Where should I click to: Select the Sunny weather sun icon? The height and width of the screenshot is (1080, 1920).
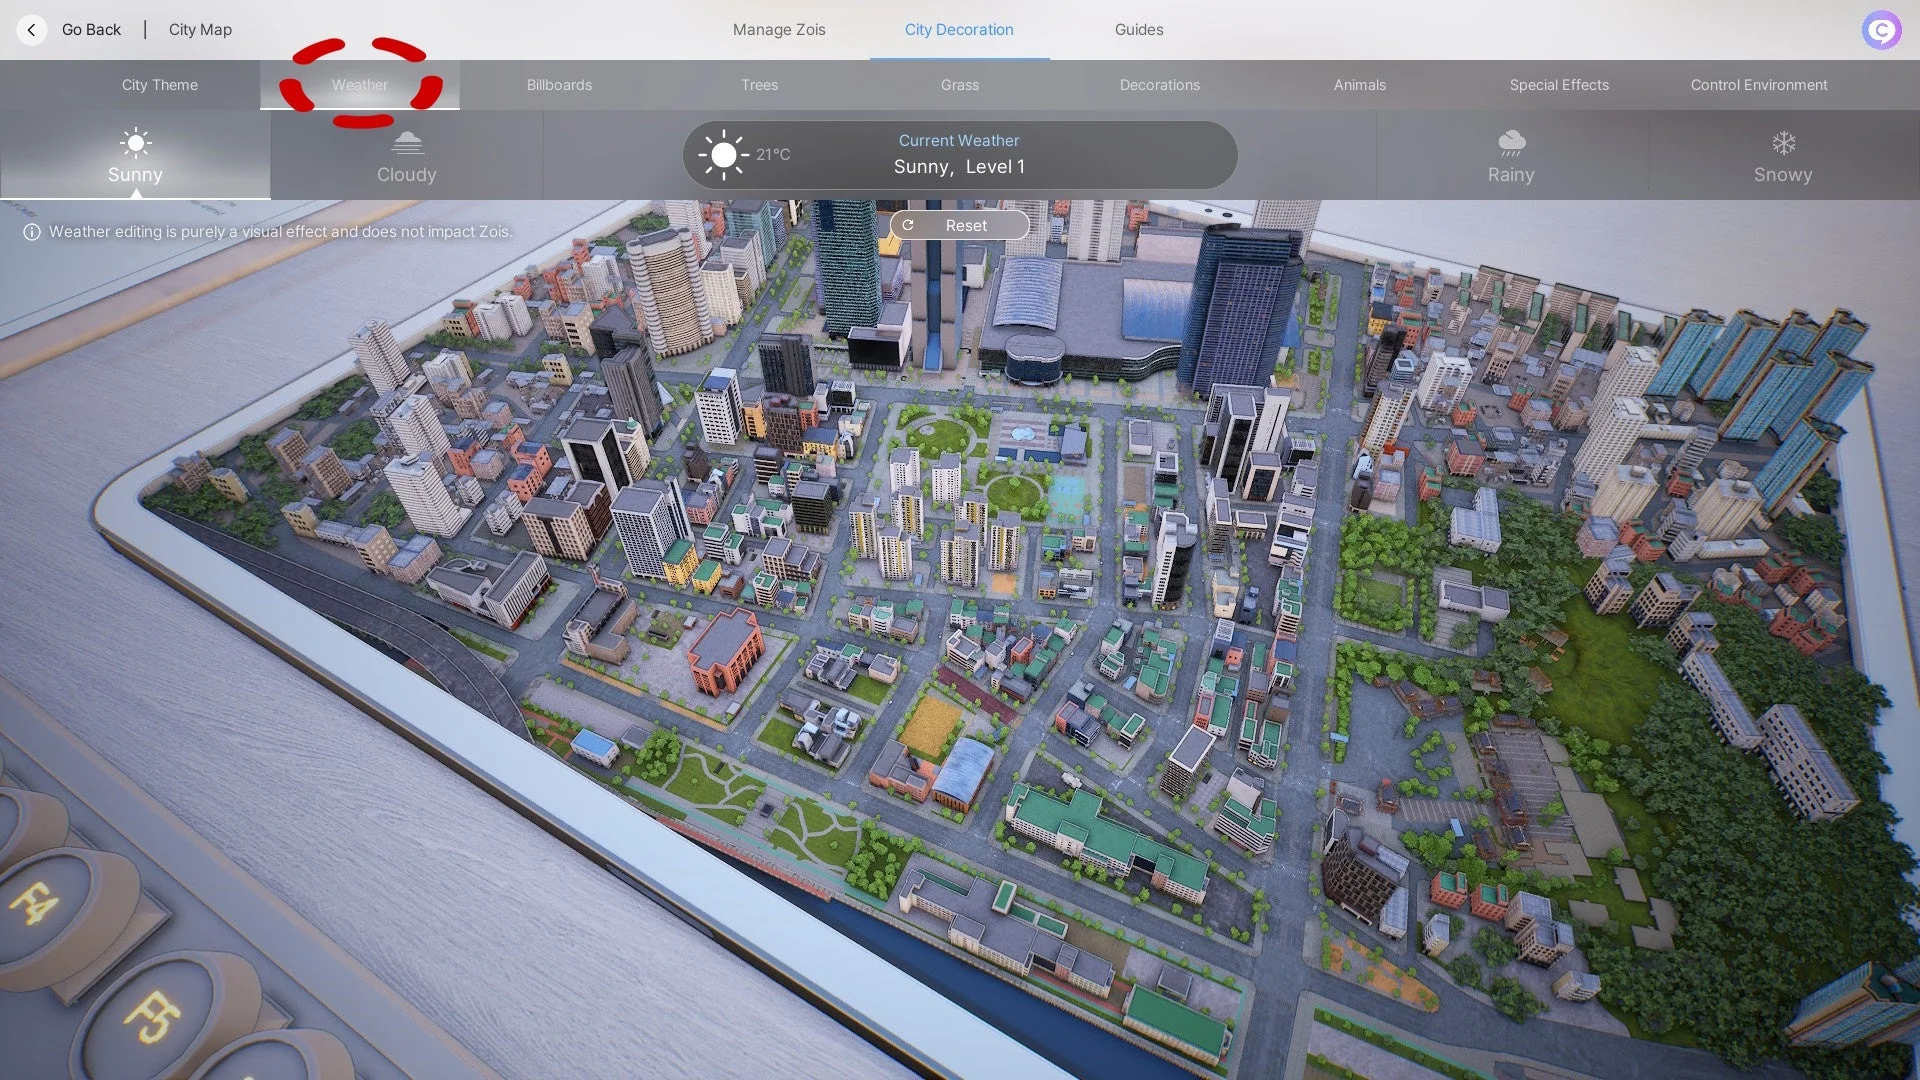point(135,143)
